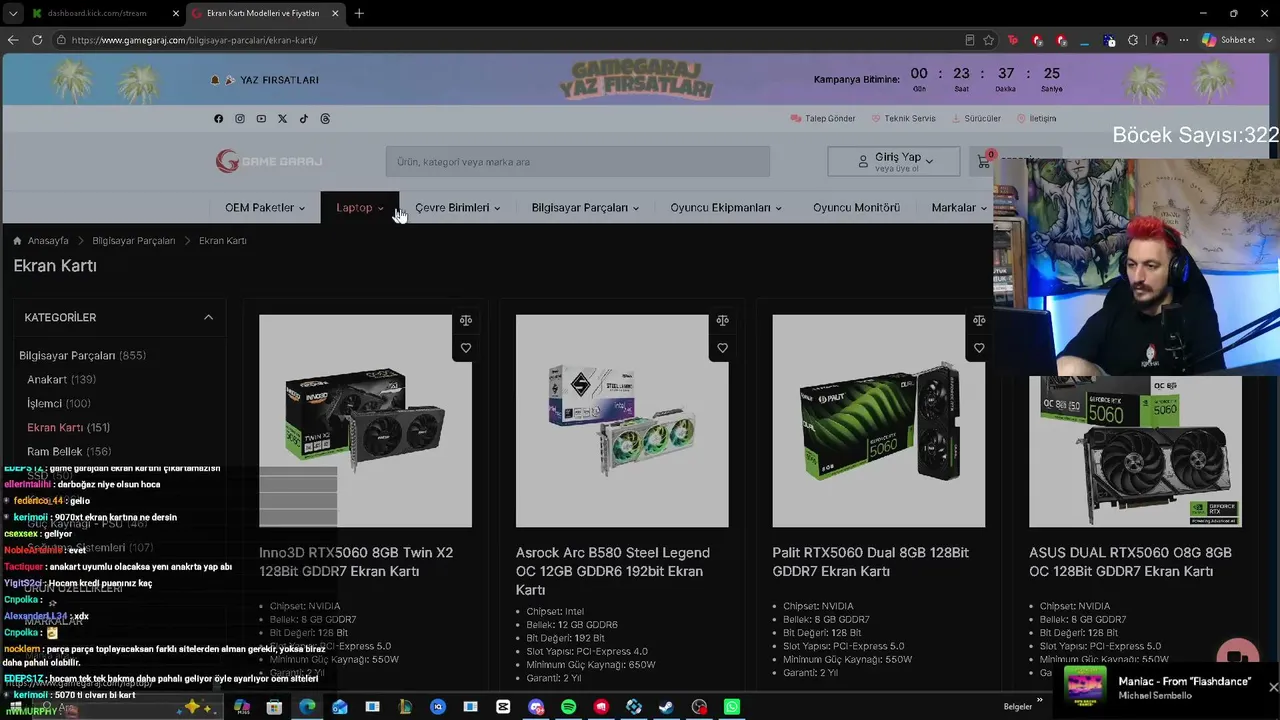Open Steam from the taskbar
Viewport: 1280px width, 720px height.
click(x=666, y=707)
